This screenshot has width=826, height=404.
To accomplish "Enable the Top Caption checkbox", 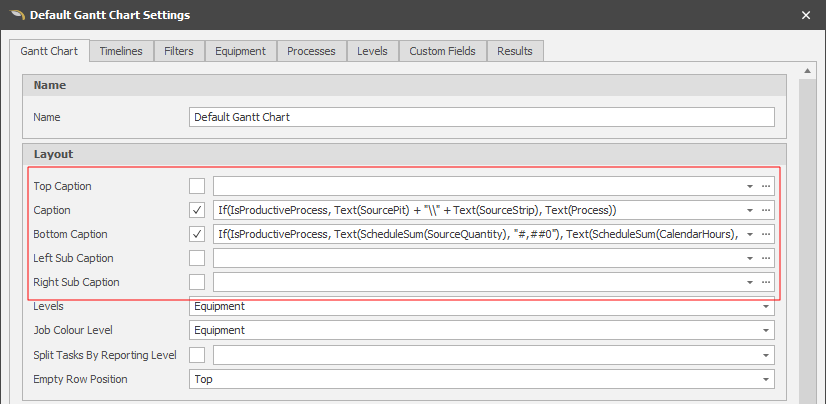I will [197, 186].
